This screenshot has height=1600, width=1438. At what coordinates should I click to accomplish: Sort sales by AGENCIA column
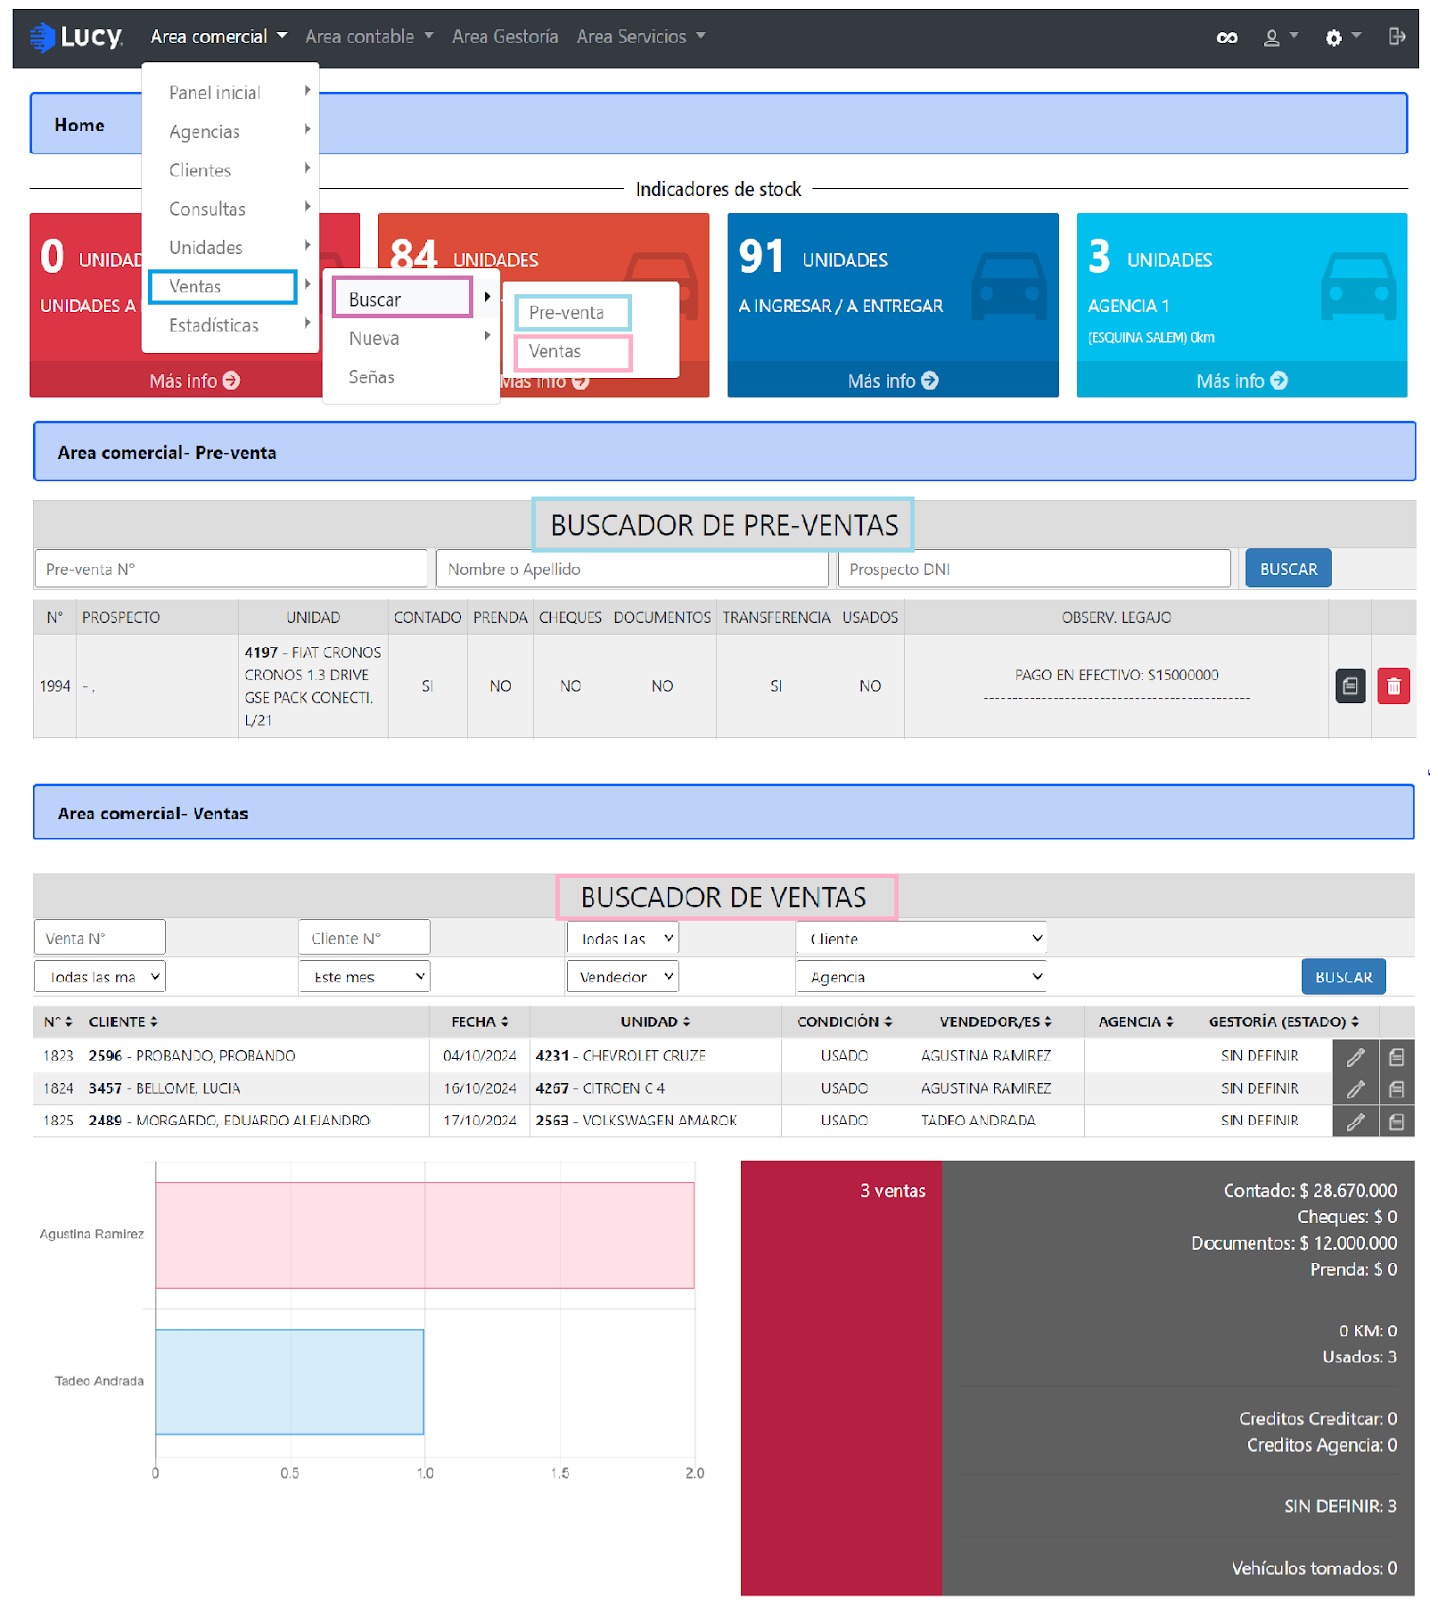tap(1136, 1022)
